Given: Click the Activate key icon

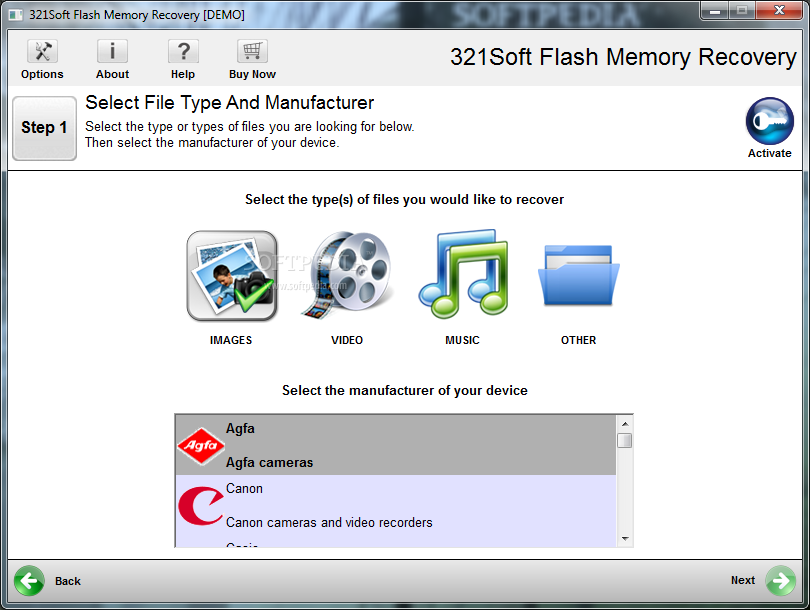Looking at the screenshot, I should pos(770,121).
